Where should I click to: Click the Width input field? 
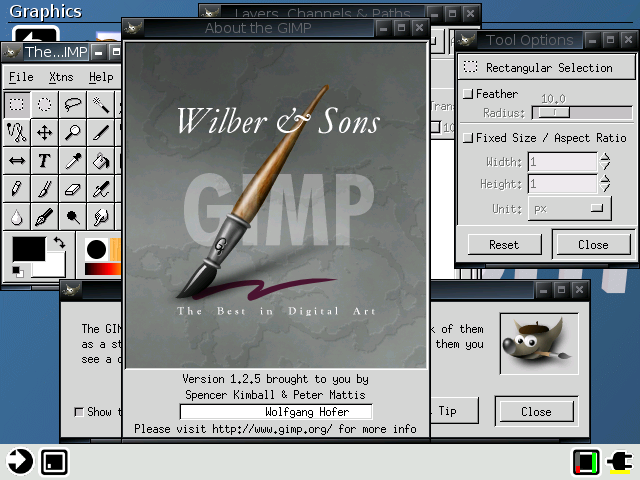[563, 162]
